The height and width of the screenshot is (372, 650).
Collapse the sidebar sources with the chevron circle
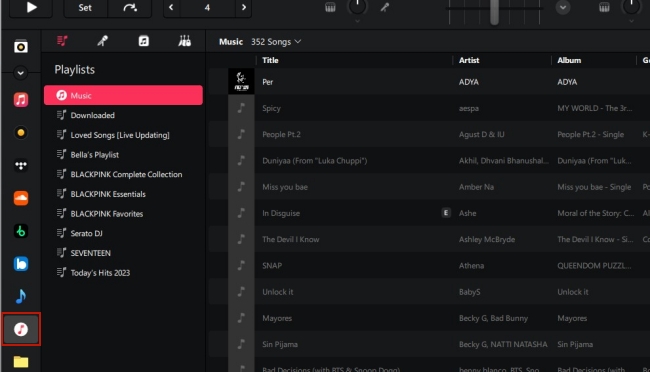coord(20,73)
